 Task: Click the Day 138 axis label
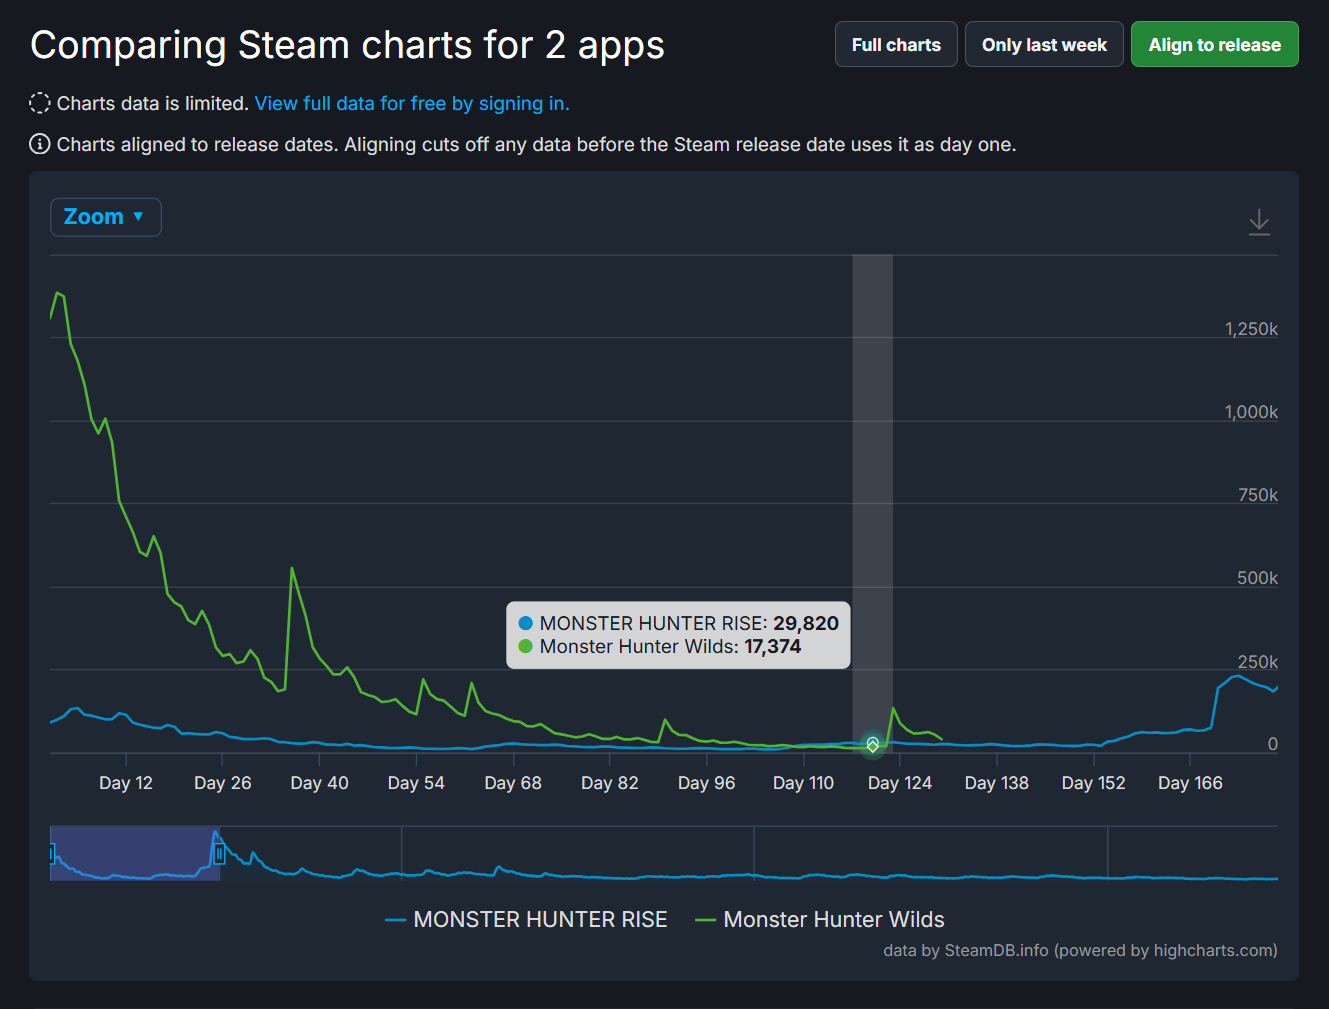pyautogui.click(x=996, y=783)
